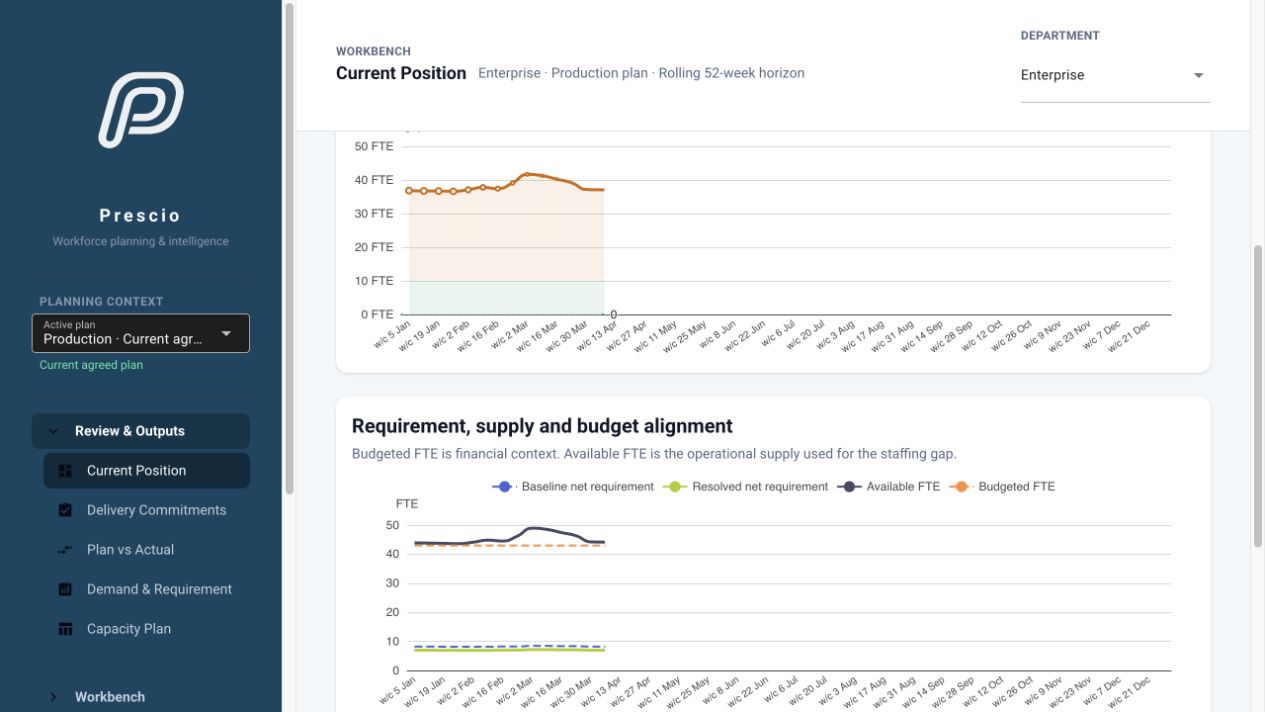Open Plan vs Actual page

[147, 550]
